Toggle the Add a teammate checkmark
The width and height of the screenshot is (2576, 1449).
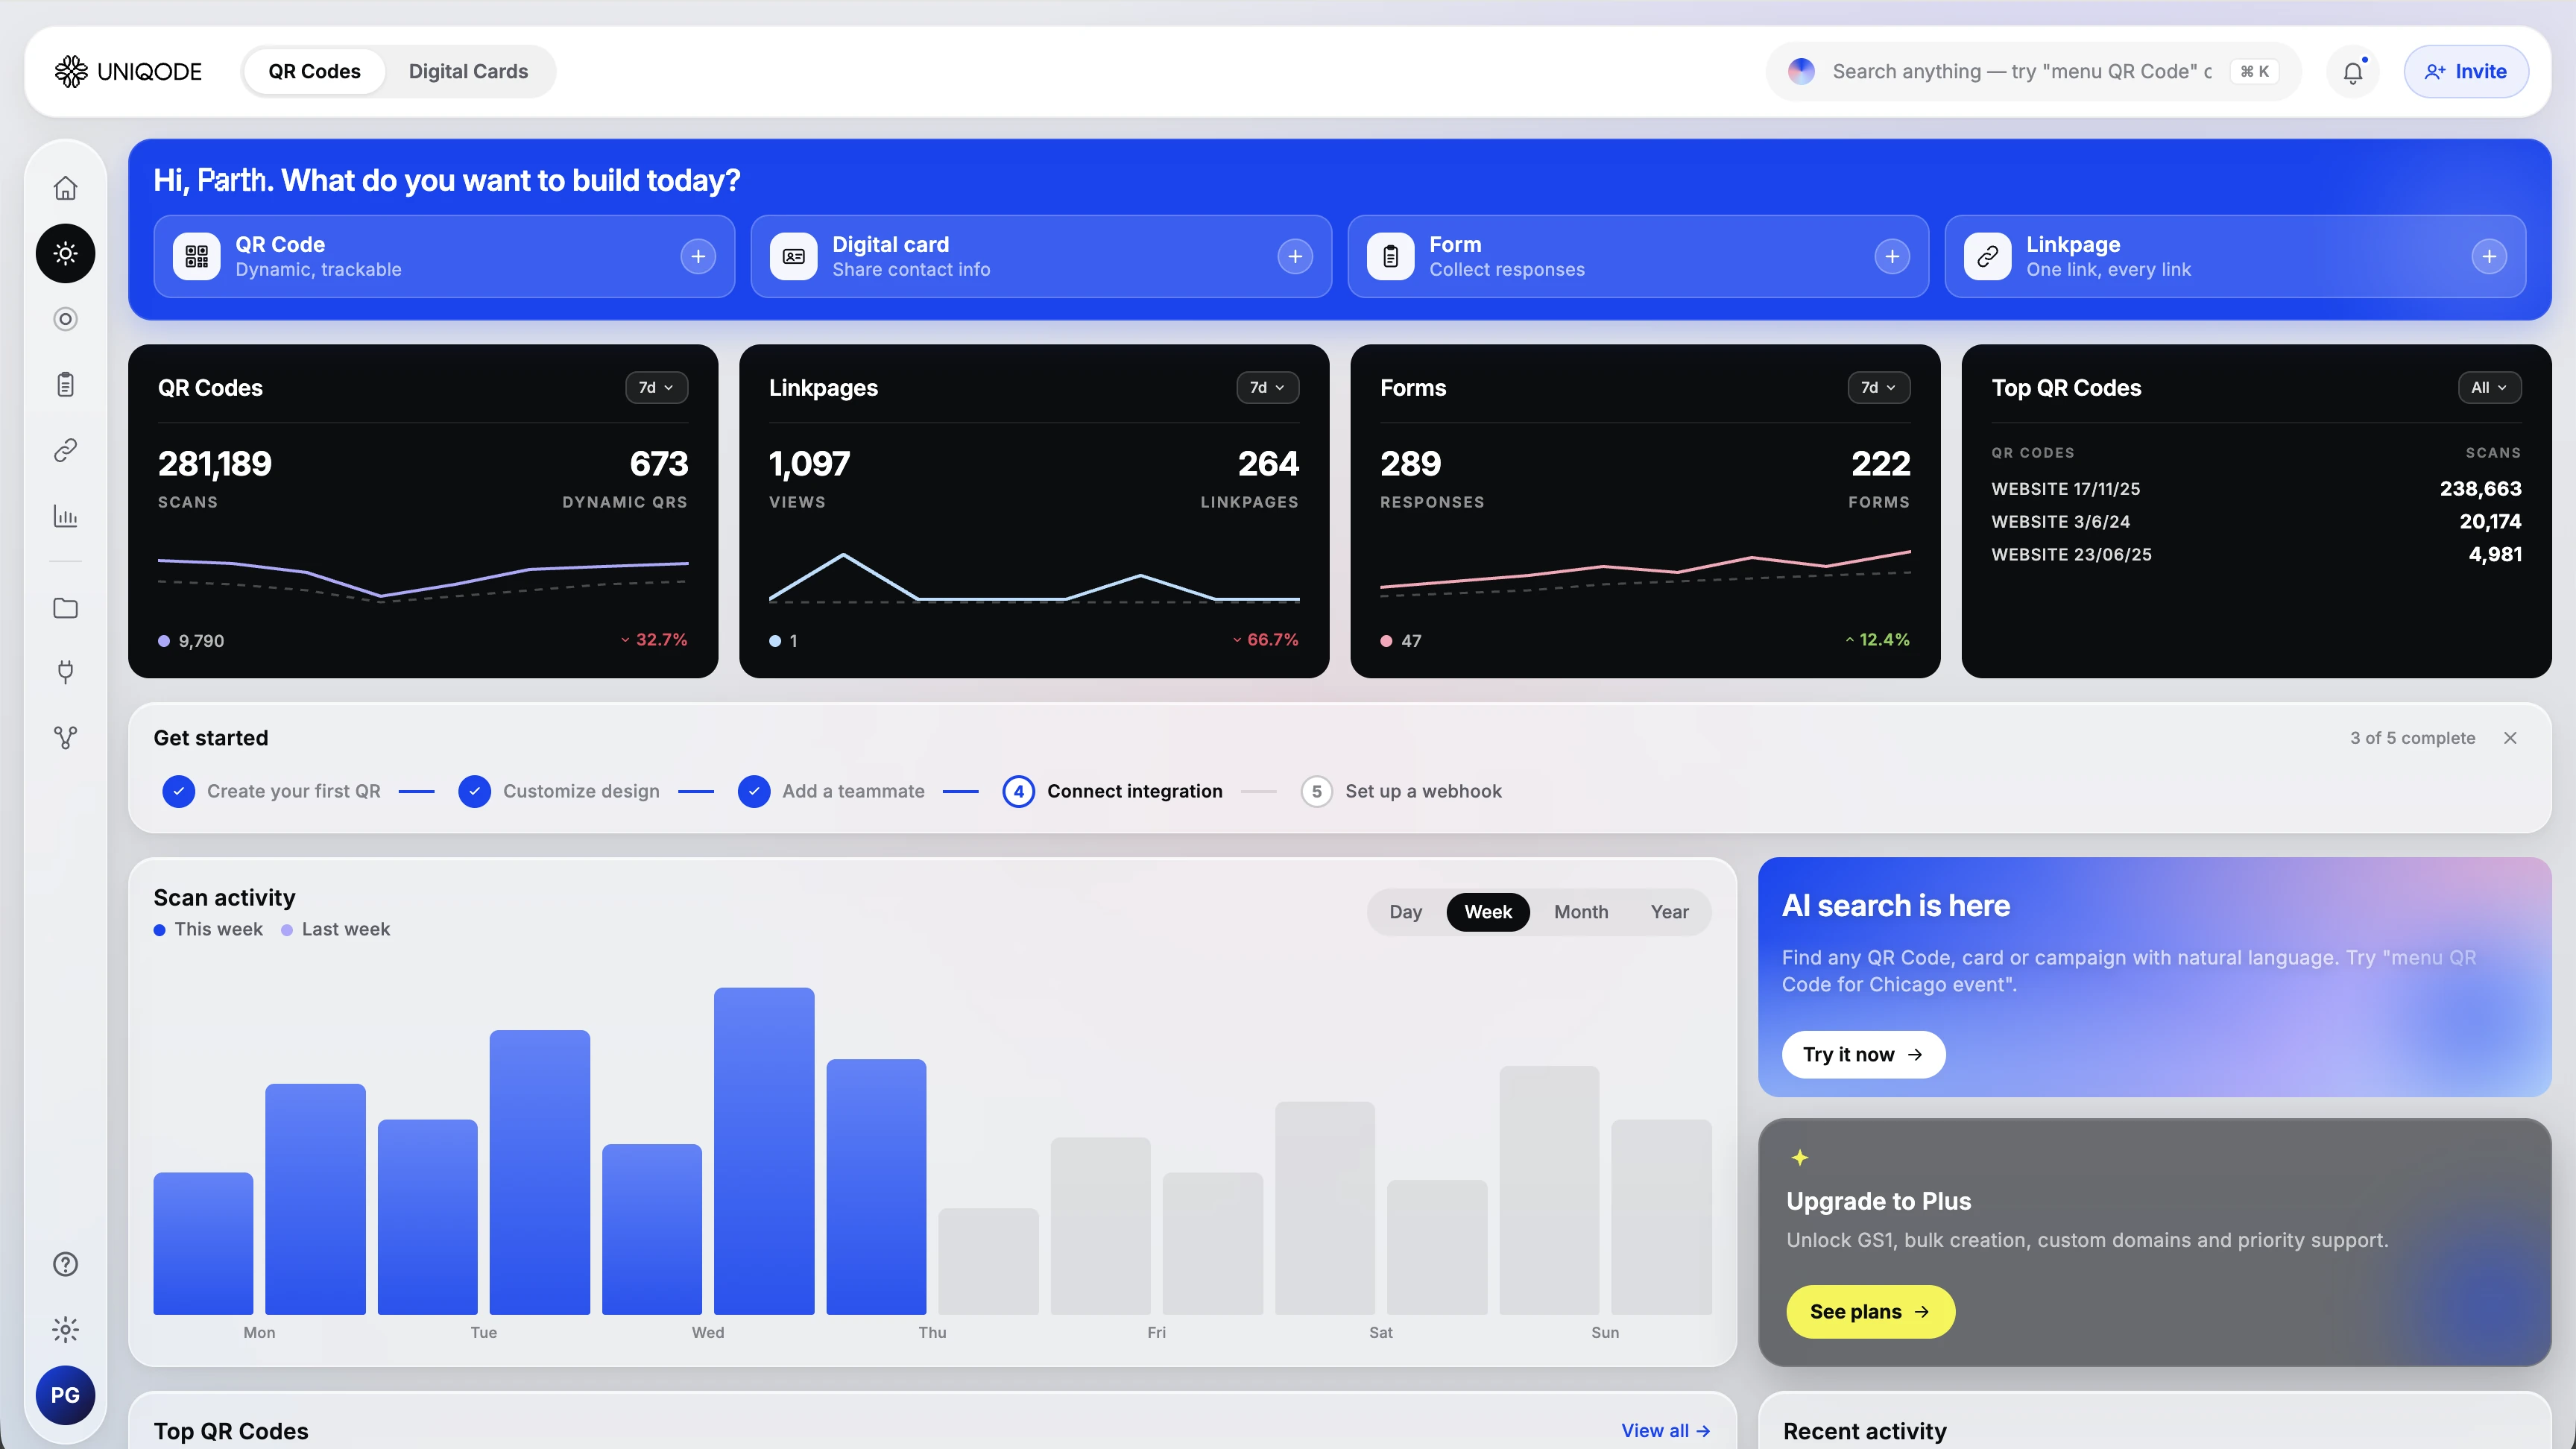(754, 791)
